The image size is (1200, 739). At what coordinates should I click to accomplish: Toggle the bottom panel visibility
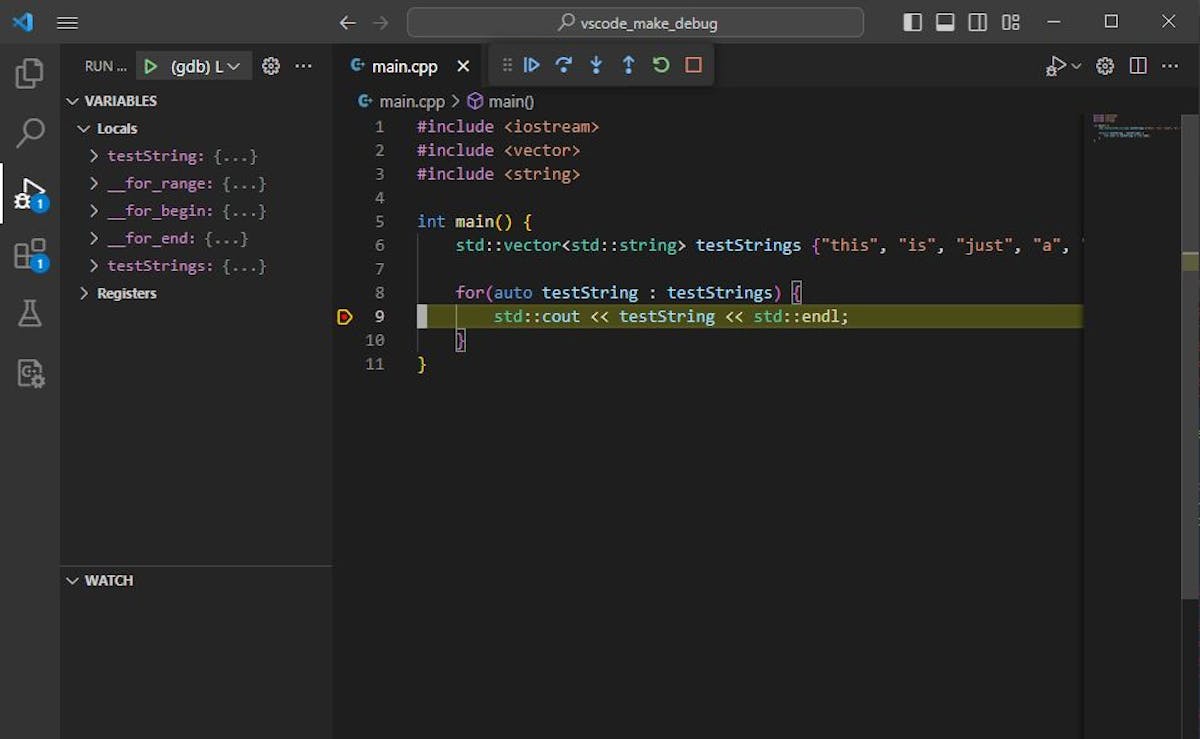tap(944, 21)
